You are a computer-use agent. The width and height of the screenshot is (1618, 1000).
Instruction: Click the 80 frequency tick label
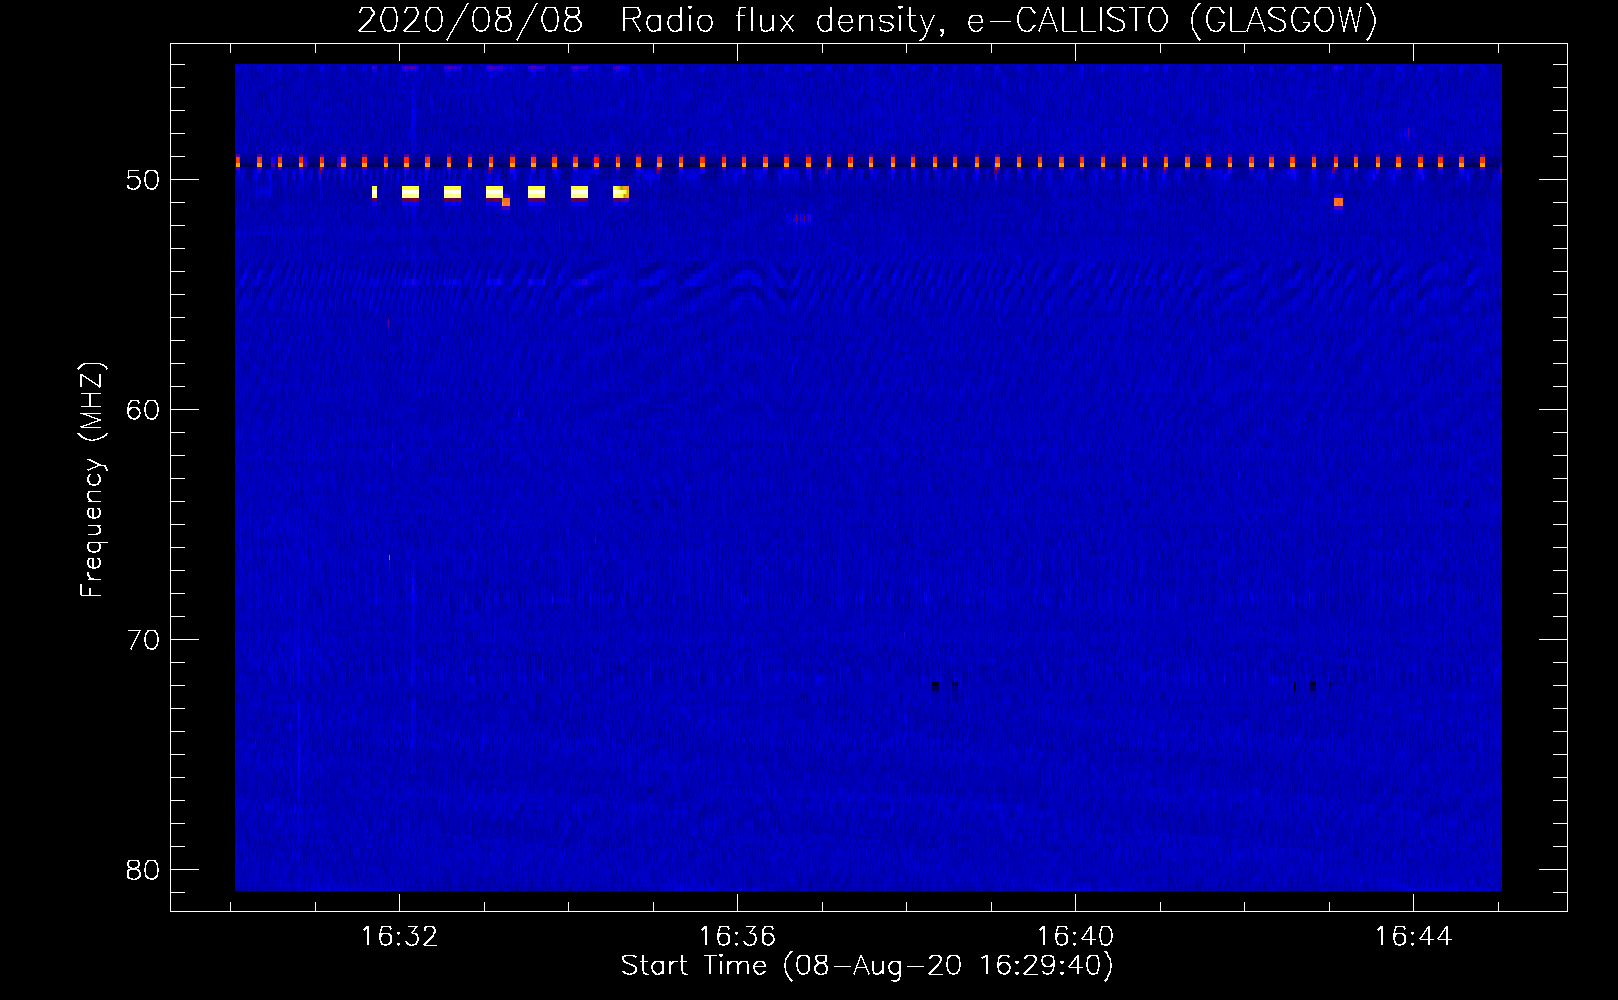[x=143, y=870]
